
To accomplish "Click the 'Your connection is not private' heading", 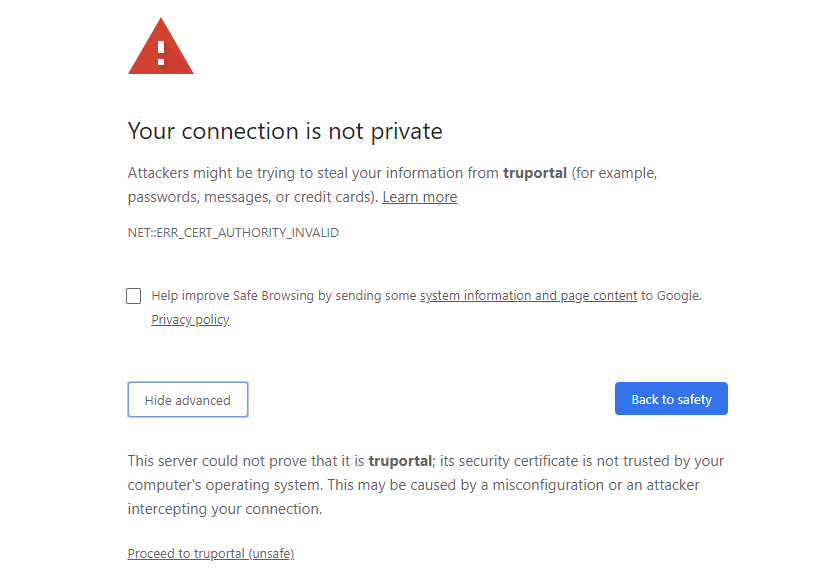I will click(x=285, y=131).
